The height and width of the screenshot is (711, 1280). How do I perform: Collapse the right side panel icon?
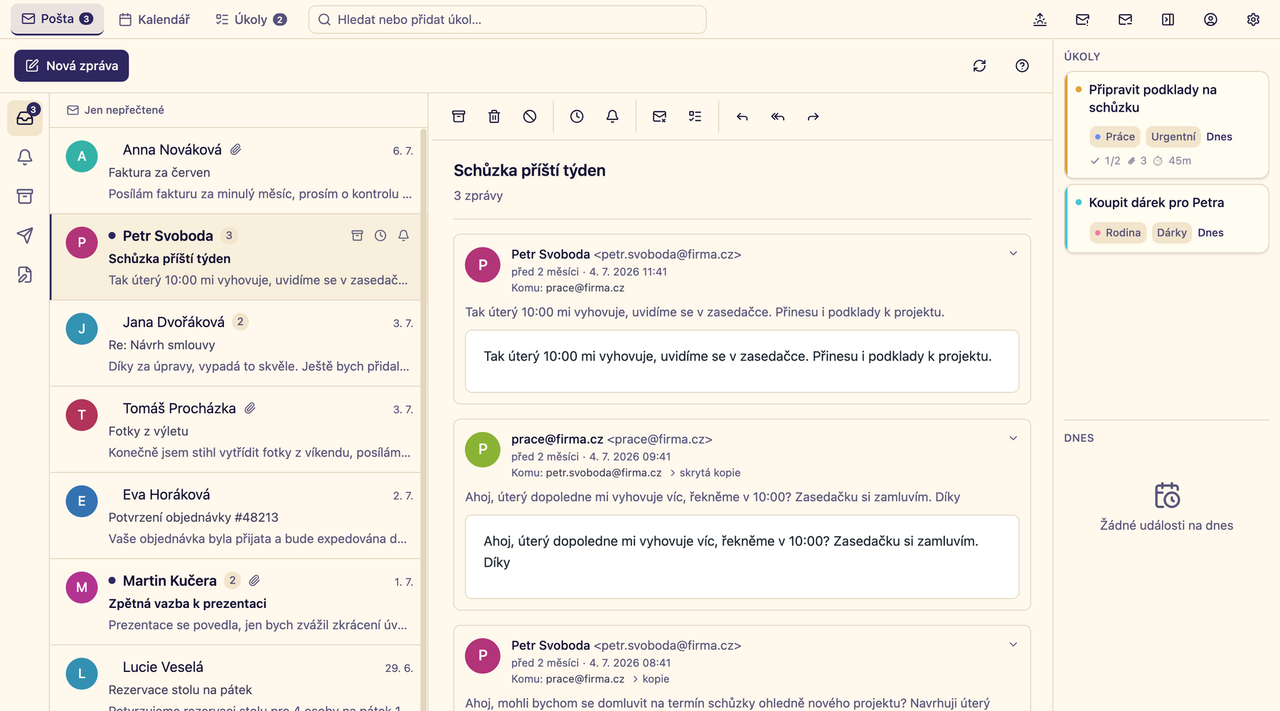pyautogui.click(x=1168, y=19)
